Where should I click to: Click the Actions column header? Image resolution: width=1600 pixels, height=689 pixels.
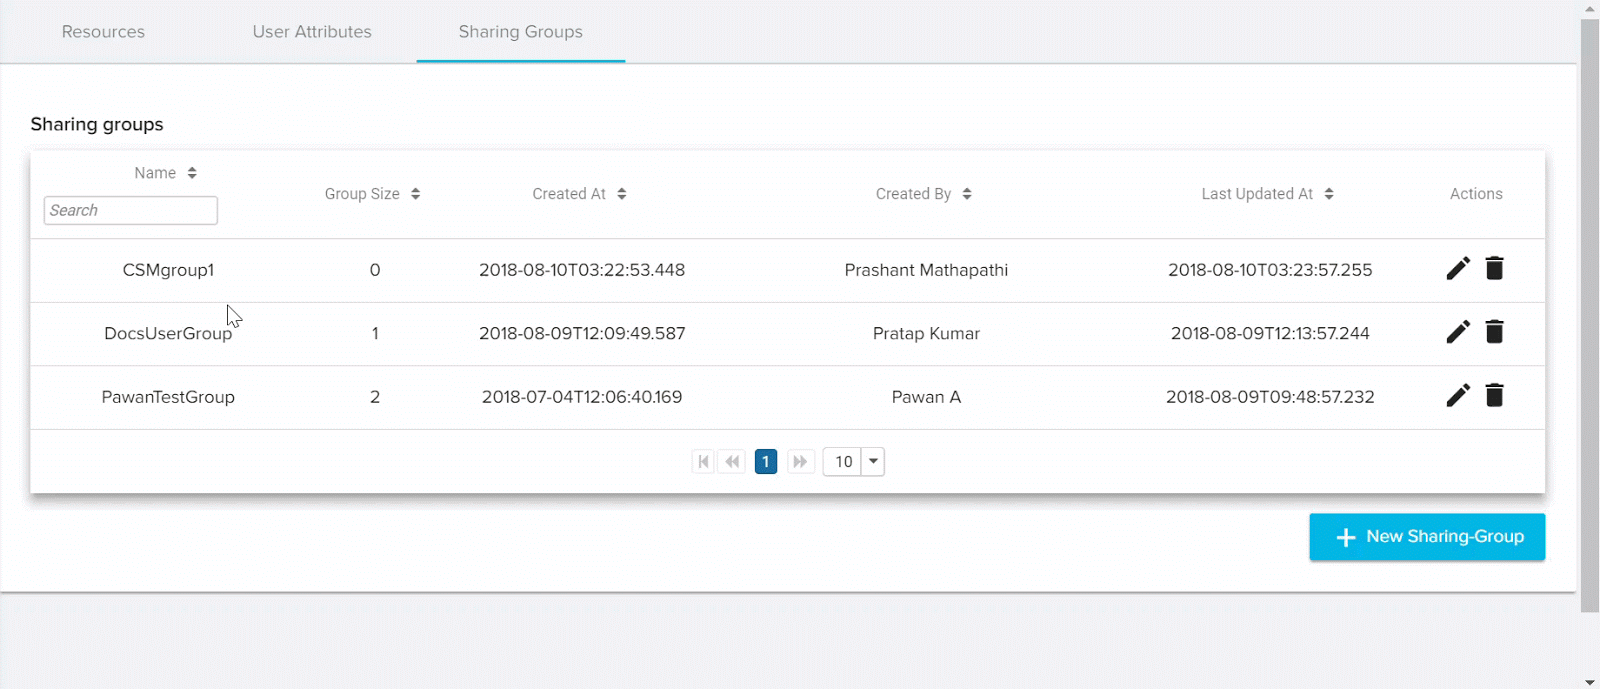click(x=1476, y=194)
